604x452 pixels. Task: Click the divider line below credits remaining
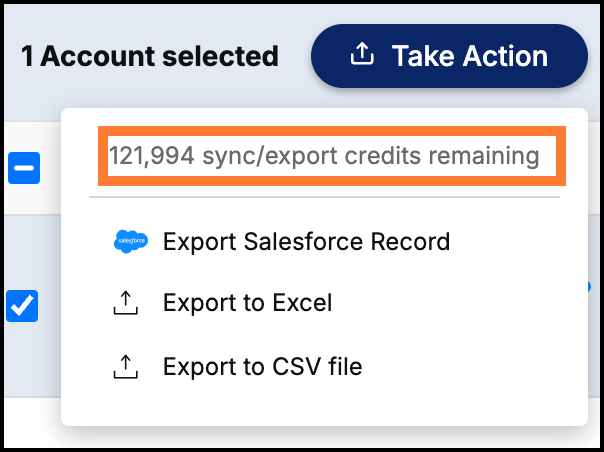point(324,197)
